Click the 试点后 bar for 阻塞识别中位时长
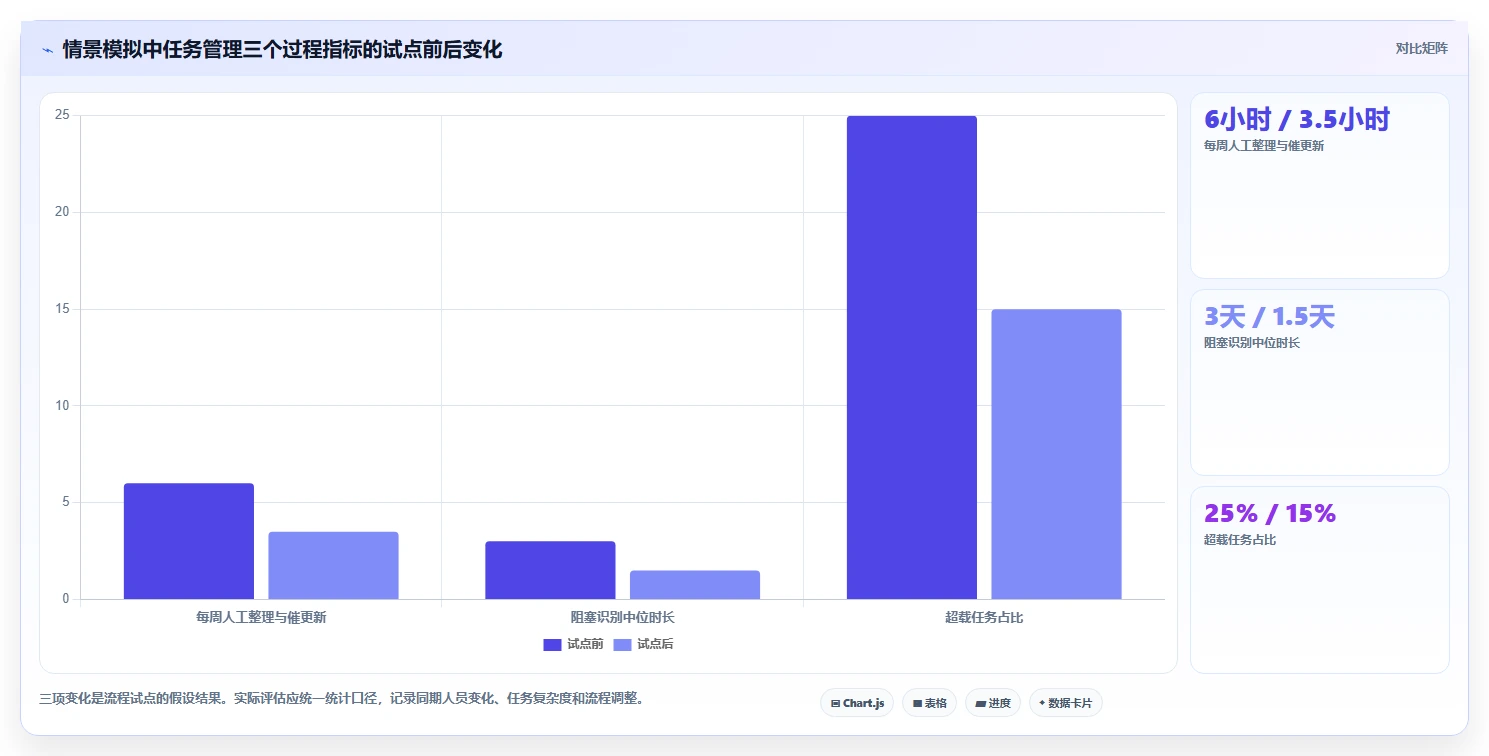This screenshot has width=1489, height=756. 695,585
